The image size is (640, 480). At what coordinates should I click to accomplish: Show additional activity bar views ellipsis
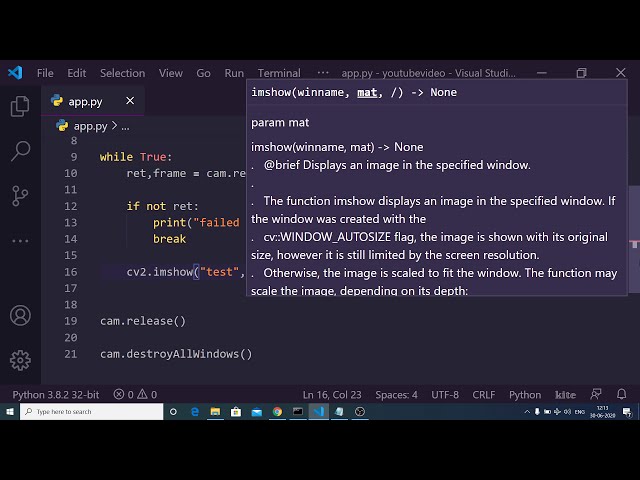pyautogui.click(x=20, y=241)
